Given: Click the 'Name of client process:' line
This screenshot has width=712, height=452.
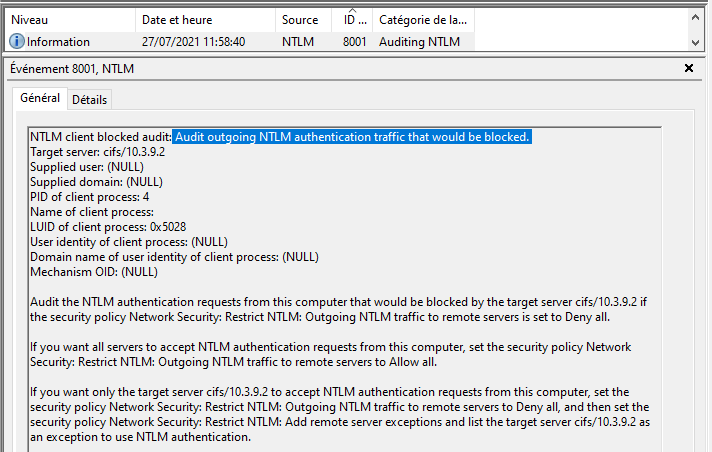Looking at the screenshot, I should tap(92, 212).
